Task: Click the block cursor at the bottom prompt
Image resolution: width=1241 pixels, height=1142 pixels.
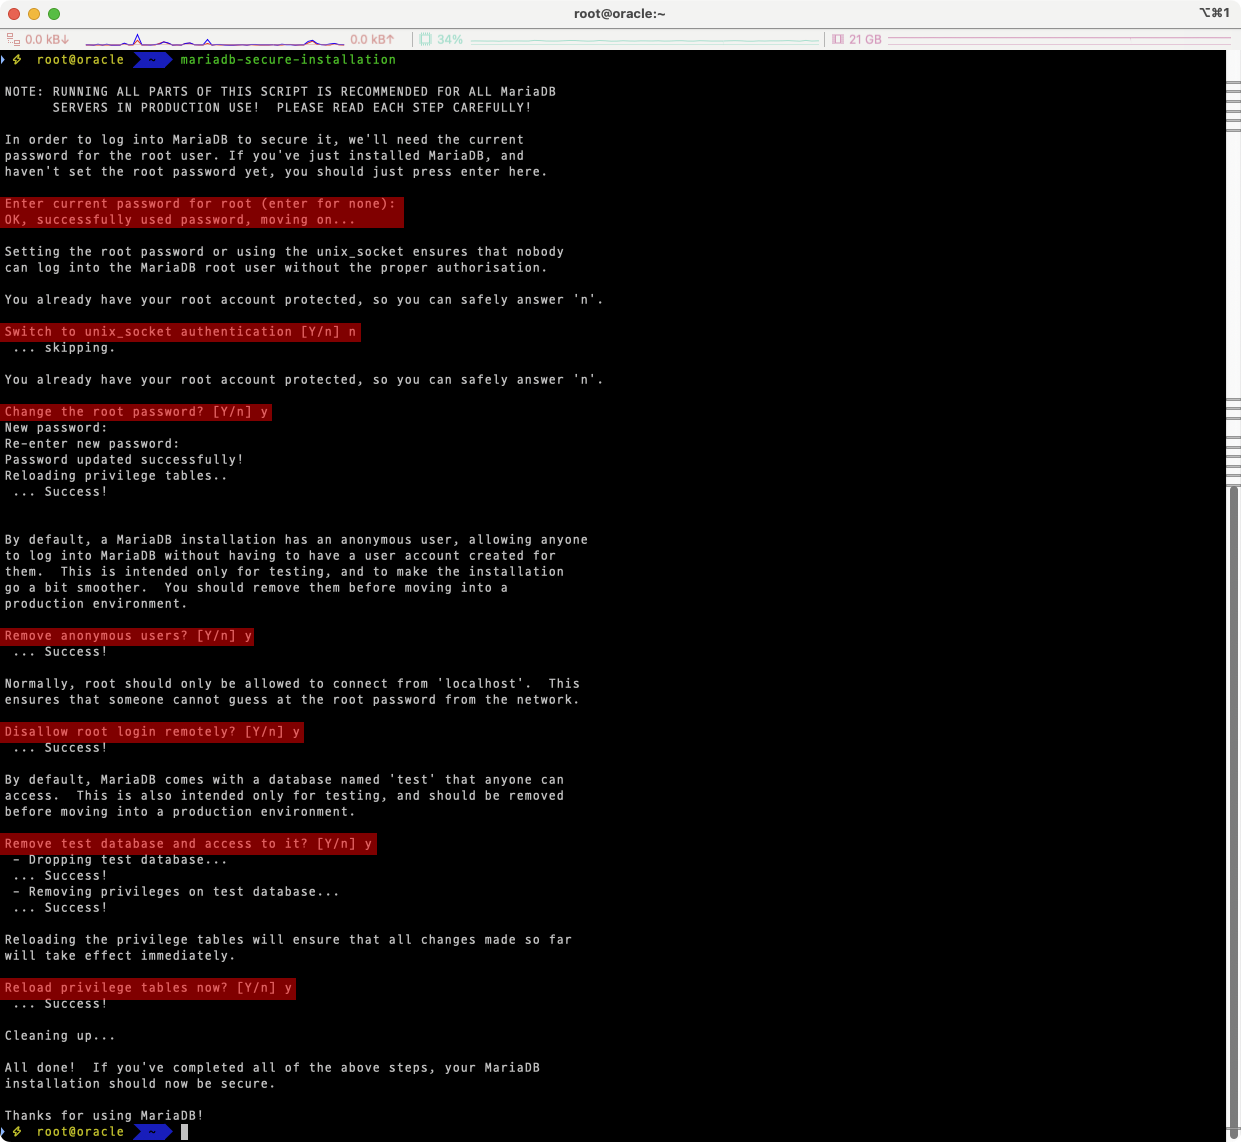Action: [184, 1131]
